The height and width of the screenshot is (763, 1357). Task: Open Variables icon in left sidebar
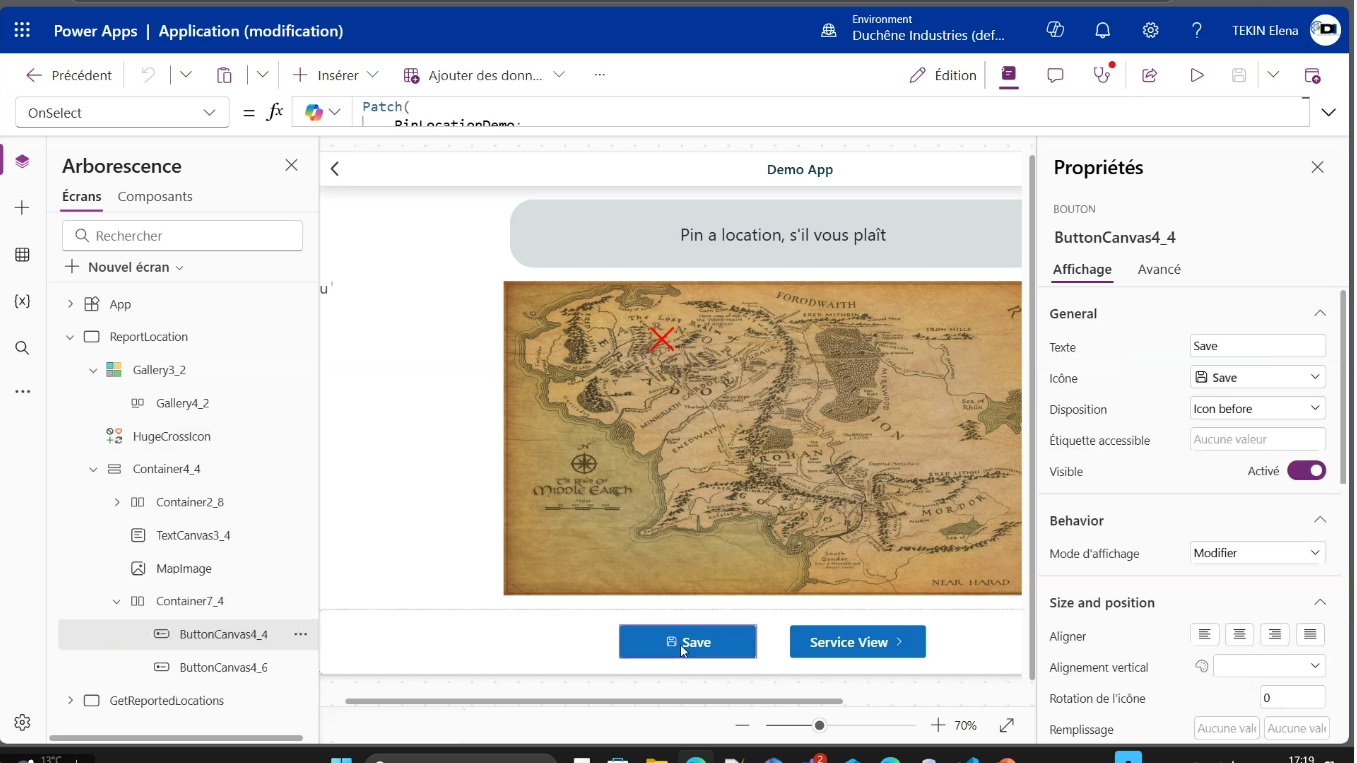pos(22,301)
